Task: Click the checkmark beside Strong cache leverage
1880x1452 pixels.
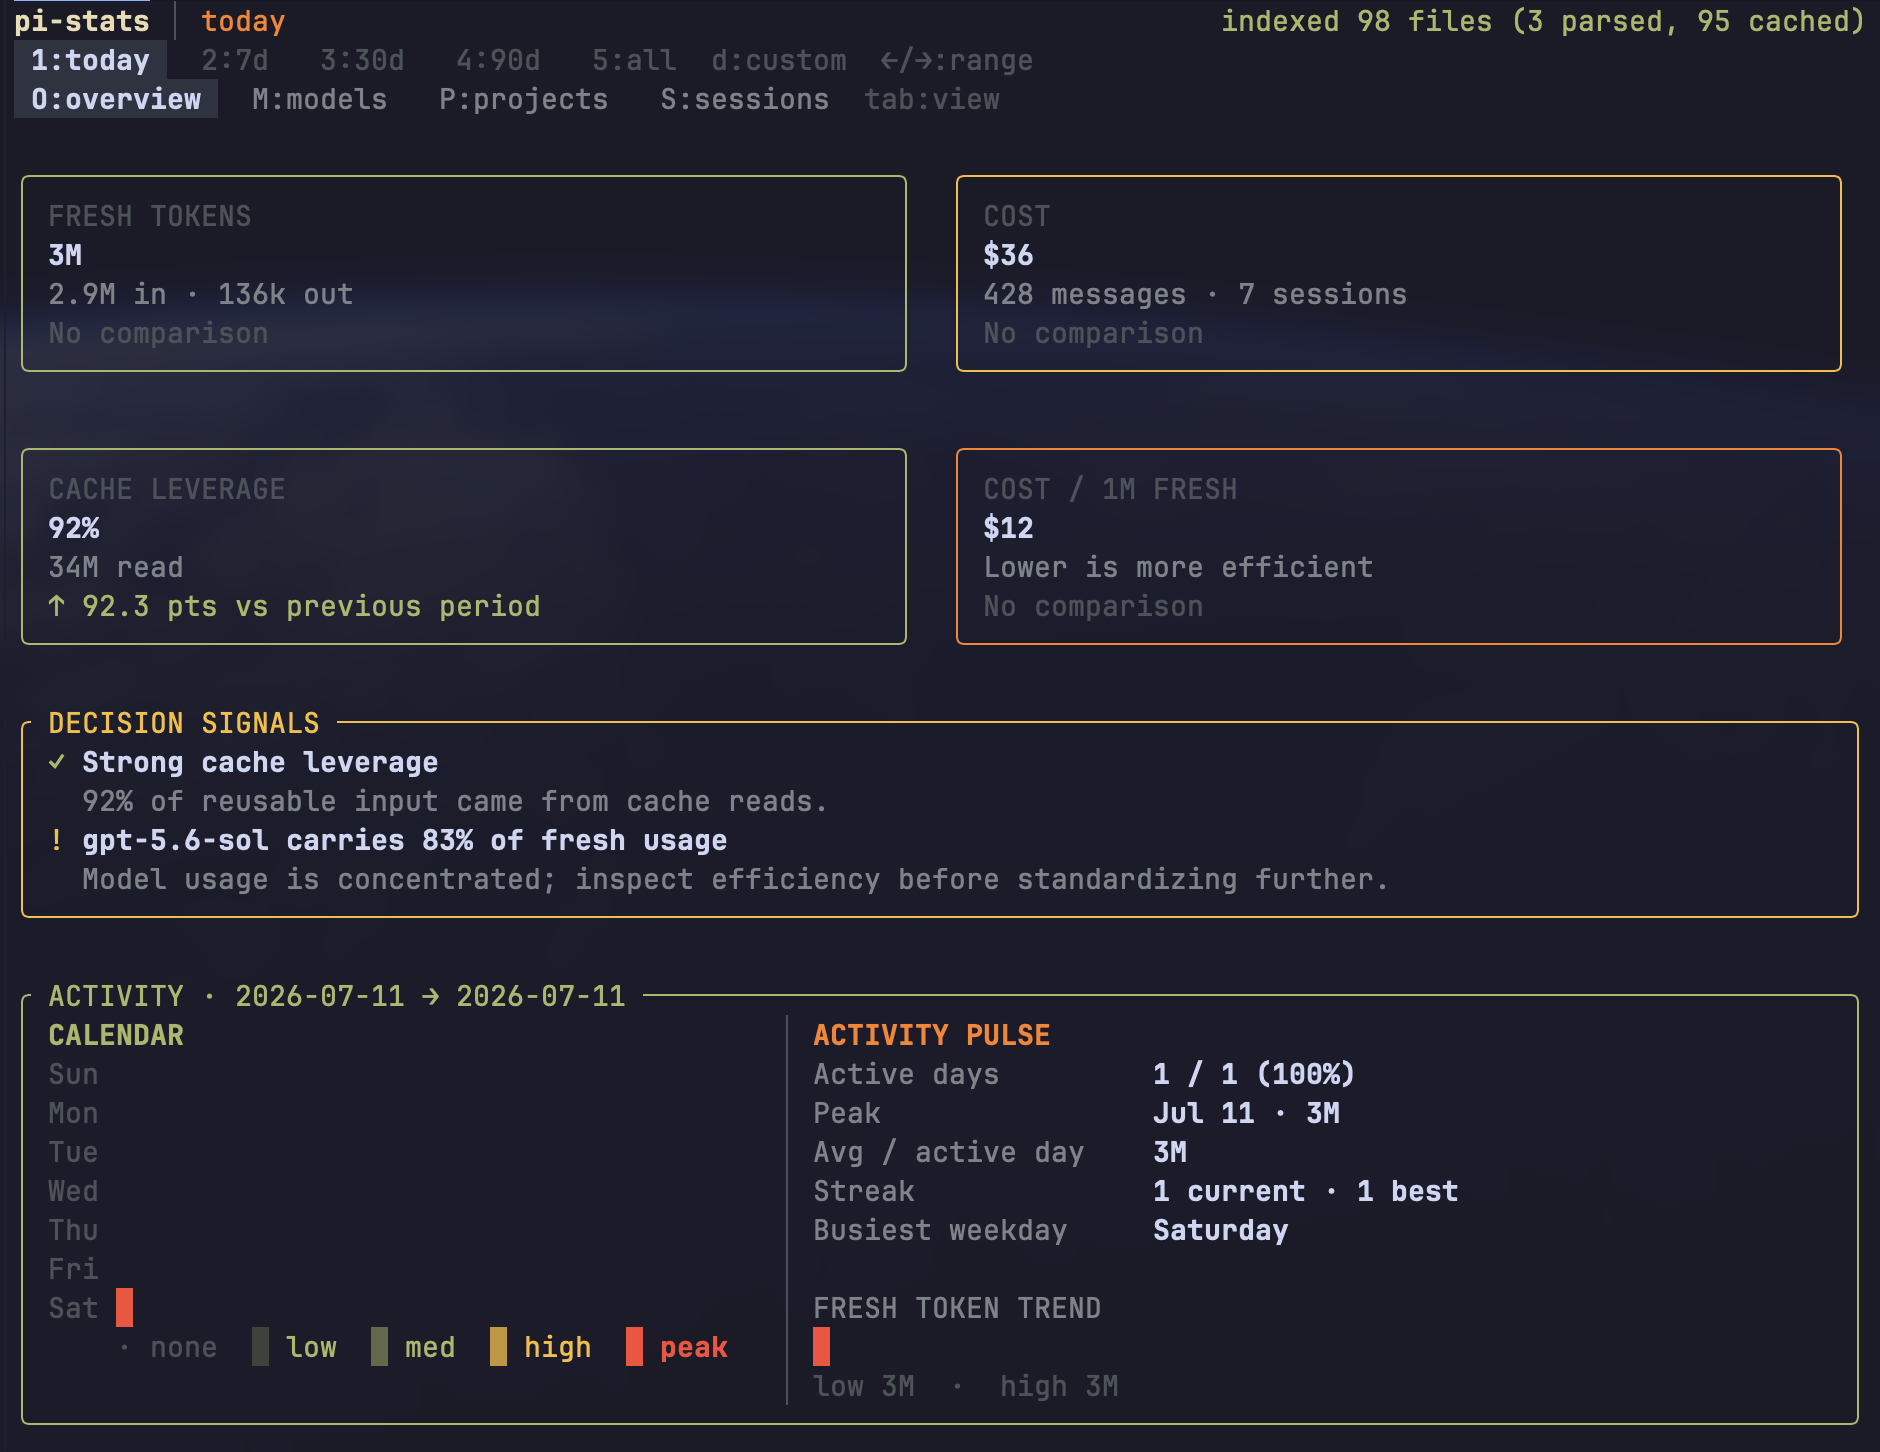Action: point(57,762)
